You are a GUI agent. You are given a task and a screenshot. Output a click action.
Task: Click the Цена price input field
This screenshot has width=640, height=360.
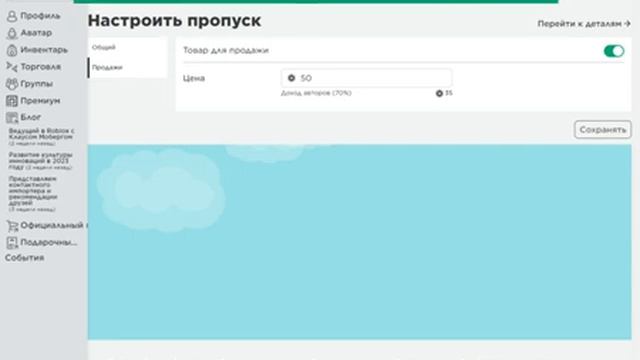[x=366, y=78]
